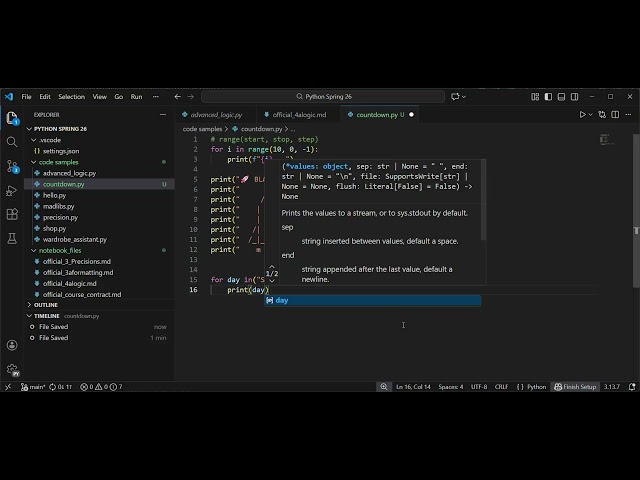Image resolution: width=640 pixels, height=480 pixels.
Task: Open the Extensions view icon
Action: tap(12, 214)
